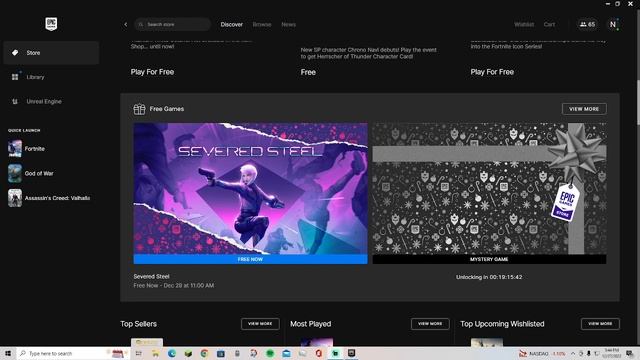The image size is (640, 360).
Task: Focus the Search store field
Action: pyautogui.click(x=173, y=24)
